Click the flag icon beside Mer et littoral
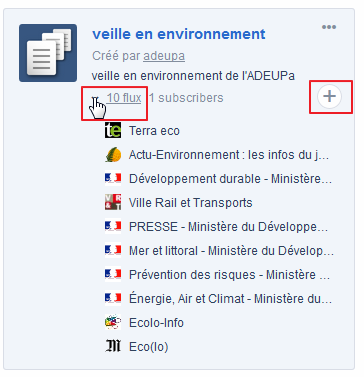The height and width of the screenshot is (377, 364). 113,250
